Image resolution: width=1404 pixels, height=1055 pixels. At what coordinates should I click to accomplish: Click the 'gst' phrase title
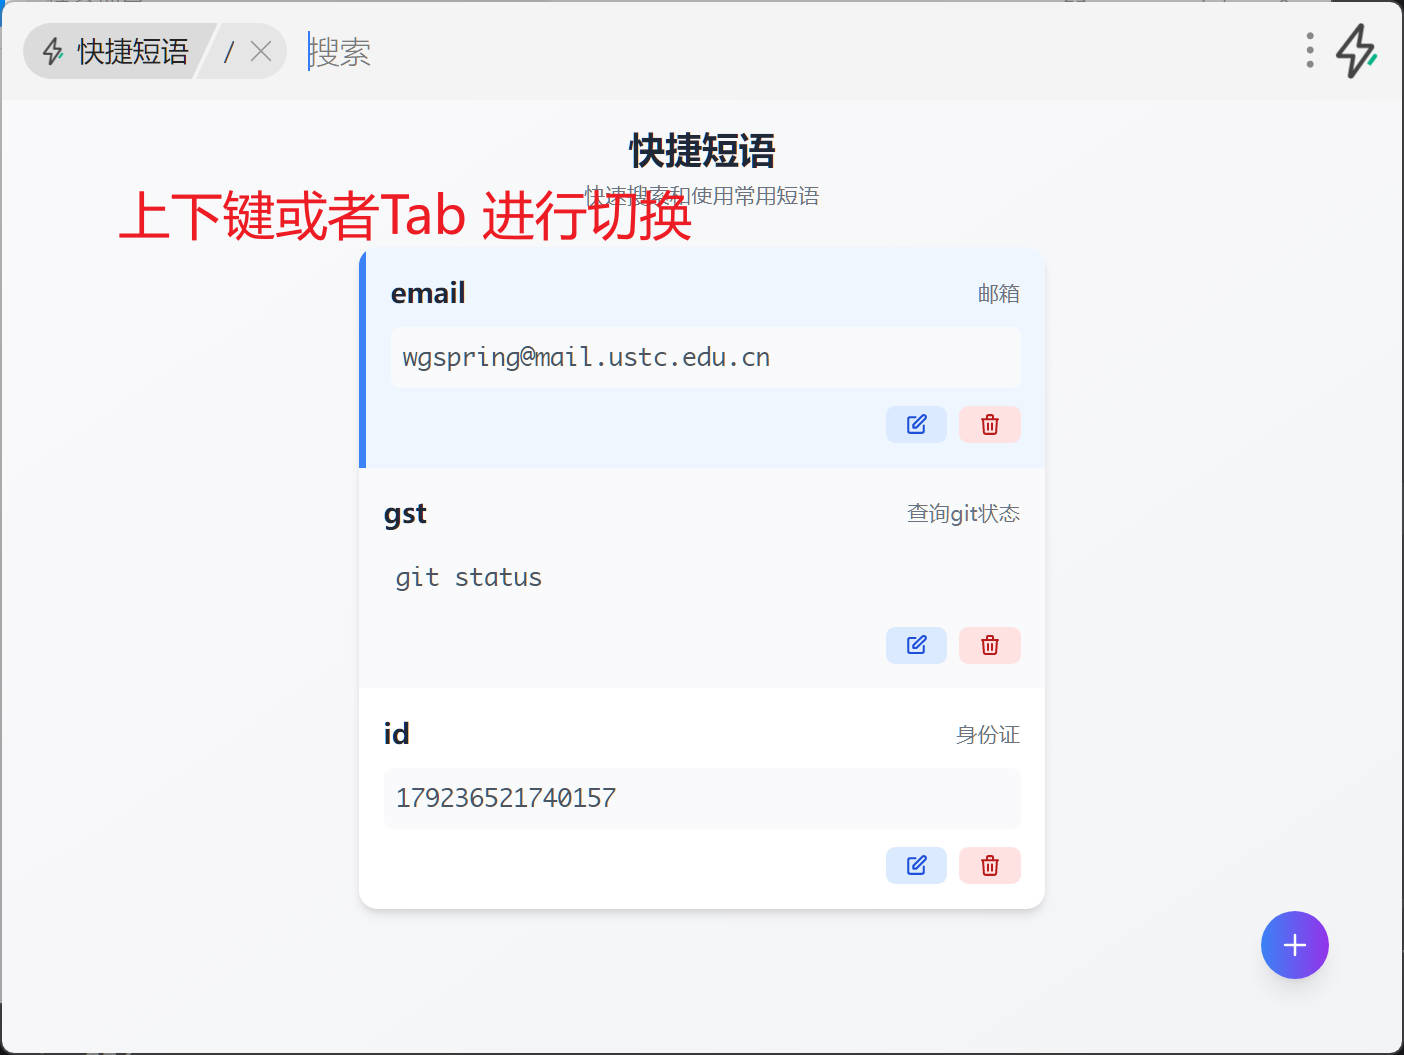pos(405,514)
